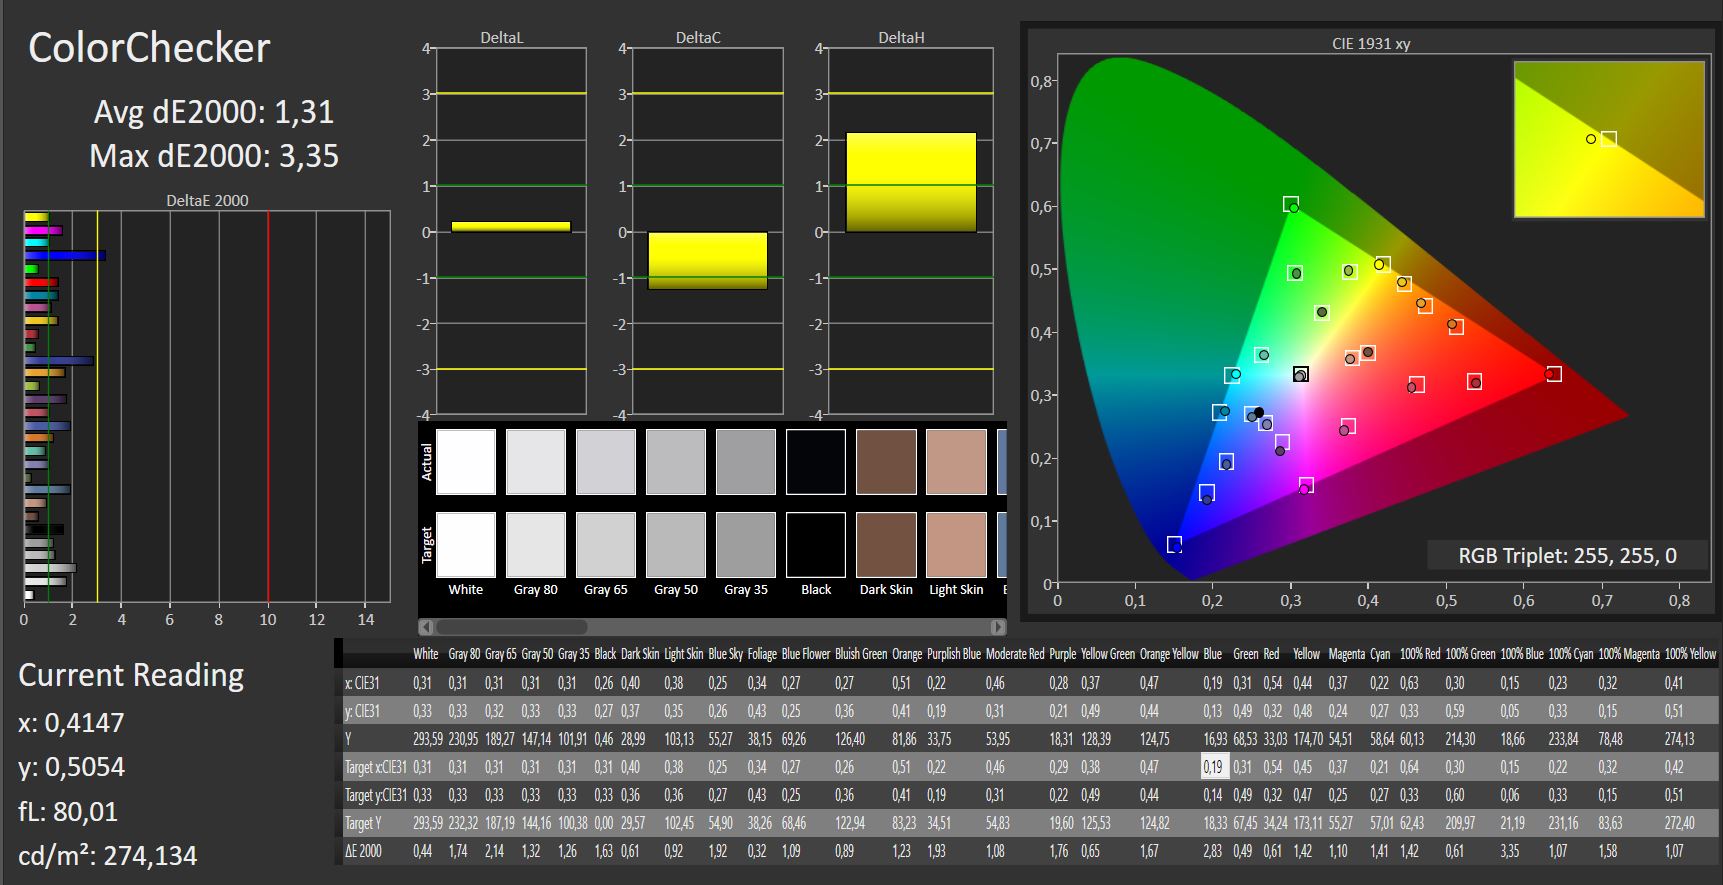Click the 'y: 0,5054' current reading
Viewport: 1723px width, 885px height.
click(71, 767)
